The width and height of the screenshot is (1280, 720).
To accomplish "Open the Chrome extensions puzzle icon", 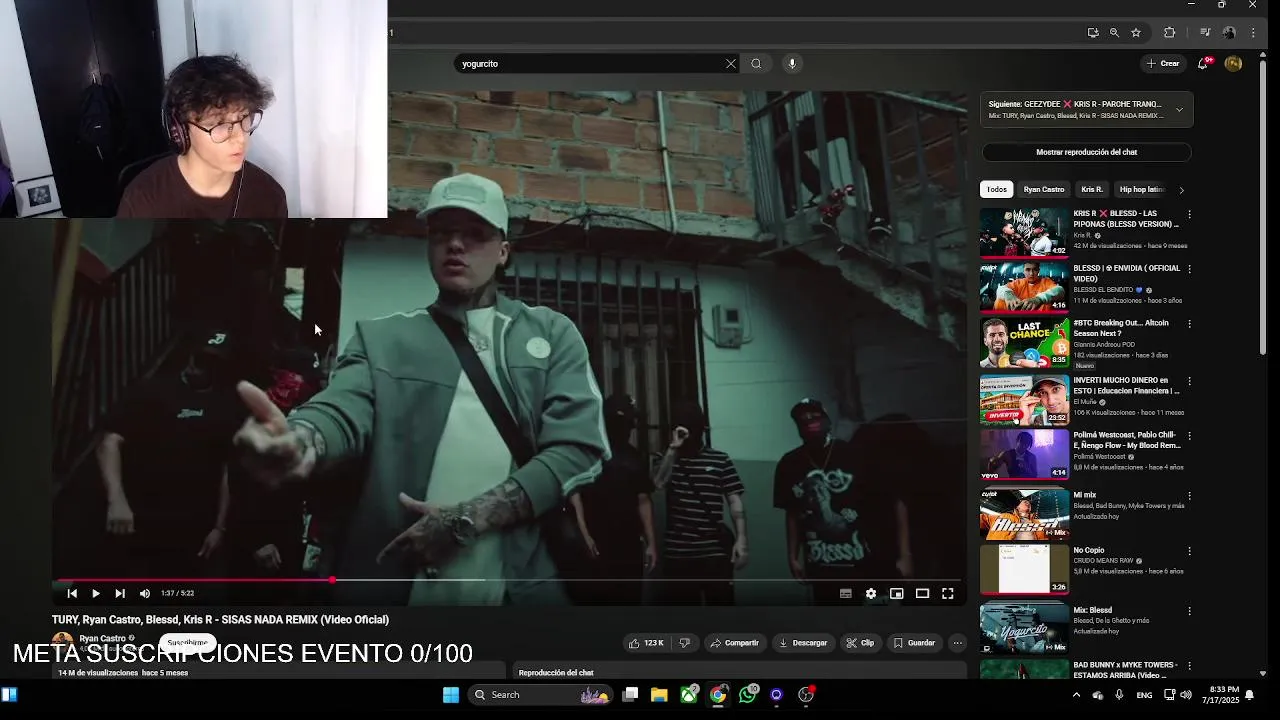I will point(1169,33).
